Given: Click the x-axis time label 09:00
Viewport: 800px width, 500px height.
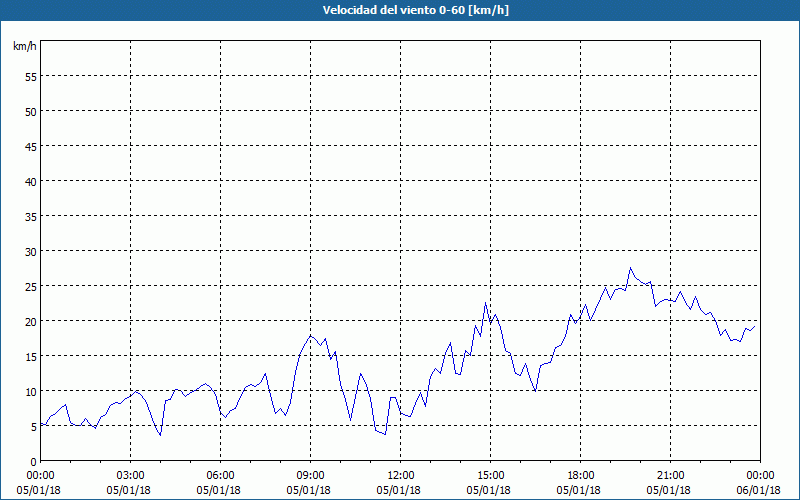Looking at the screenshot, I should point(311,476).
